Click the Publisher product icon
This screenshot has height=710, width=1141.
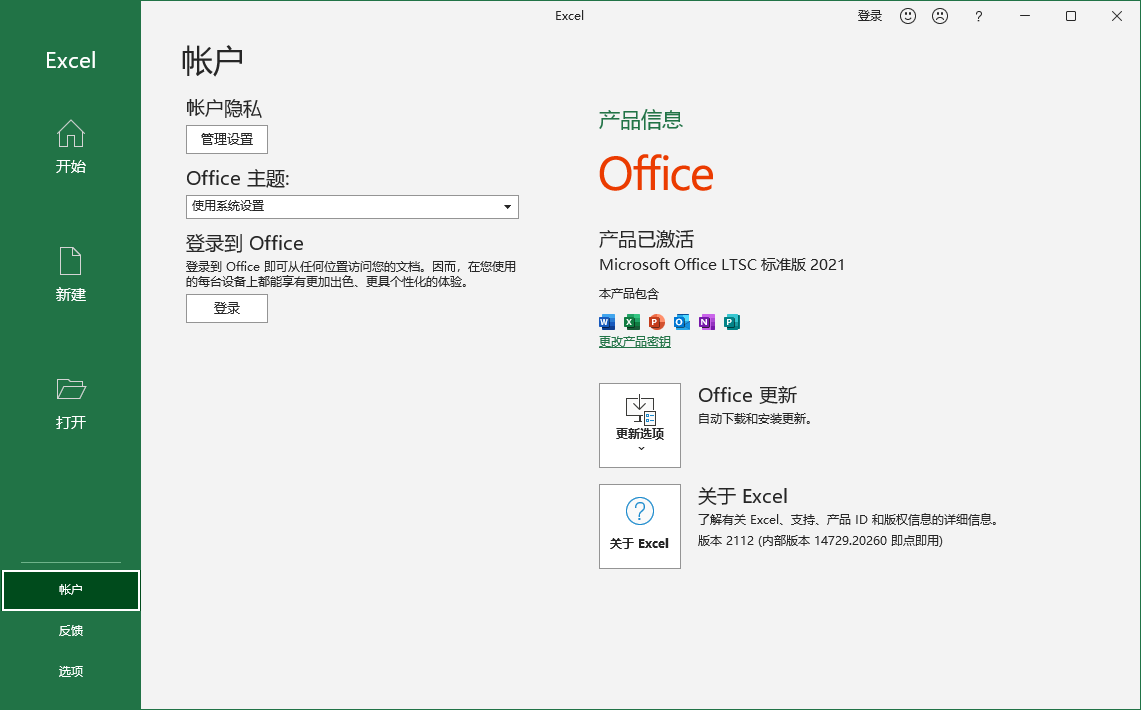tap(732, 322)
